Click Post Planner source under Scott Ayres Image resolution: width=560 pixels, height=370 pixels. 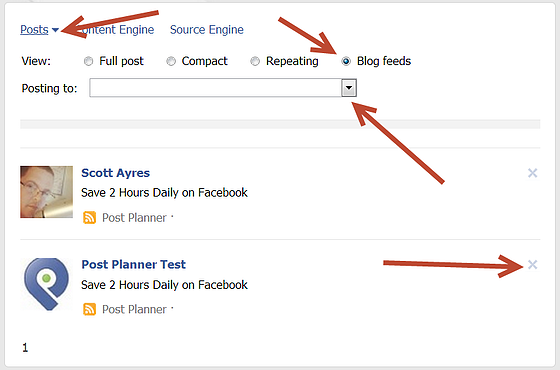click(134, 218)
